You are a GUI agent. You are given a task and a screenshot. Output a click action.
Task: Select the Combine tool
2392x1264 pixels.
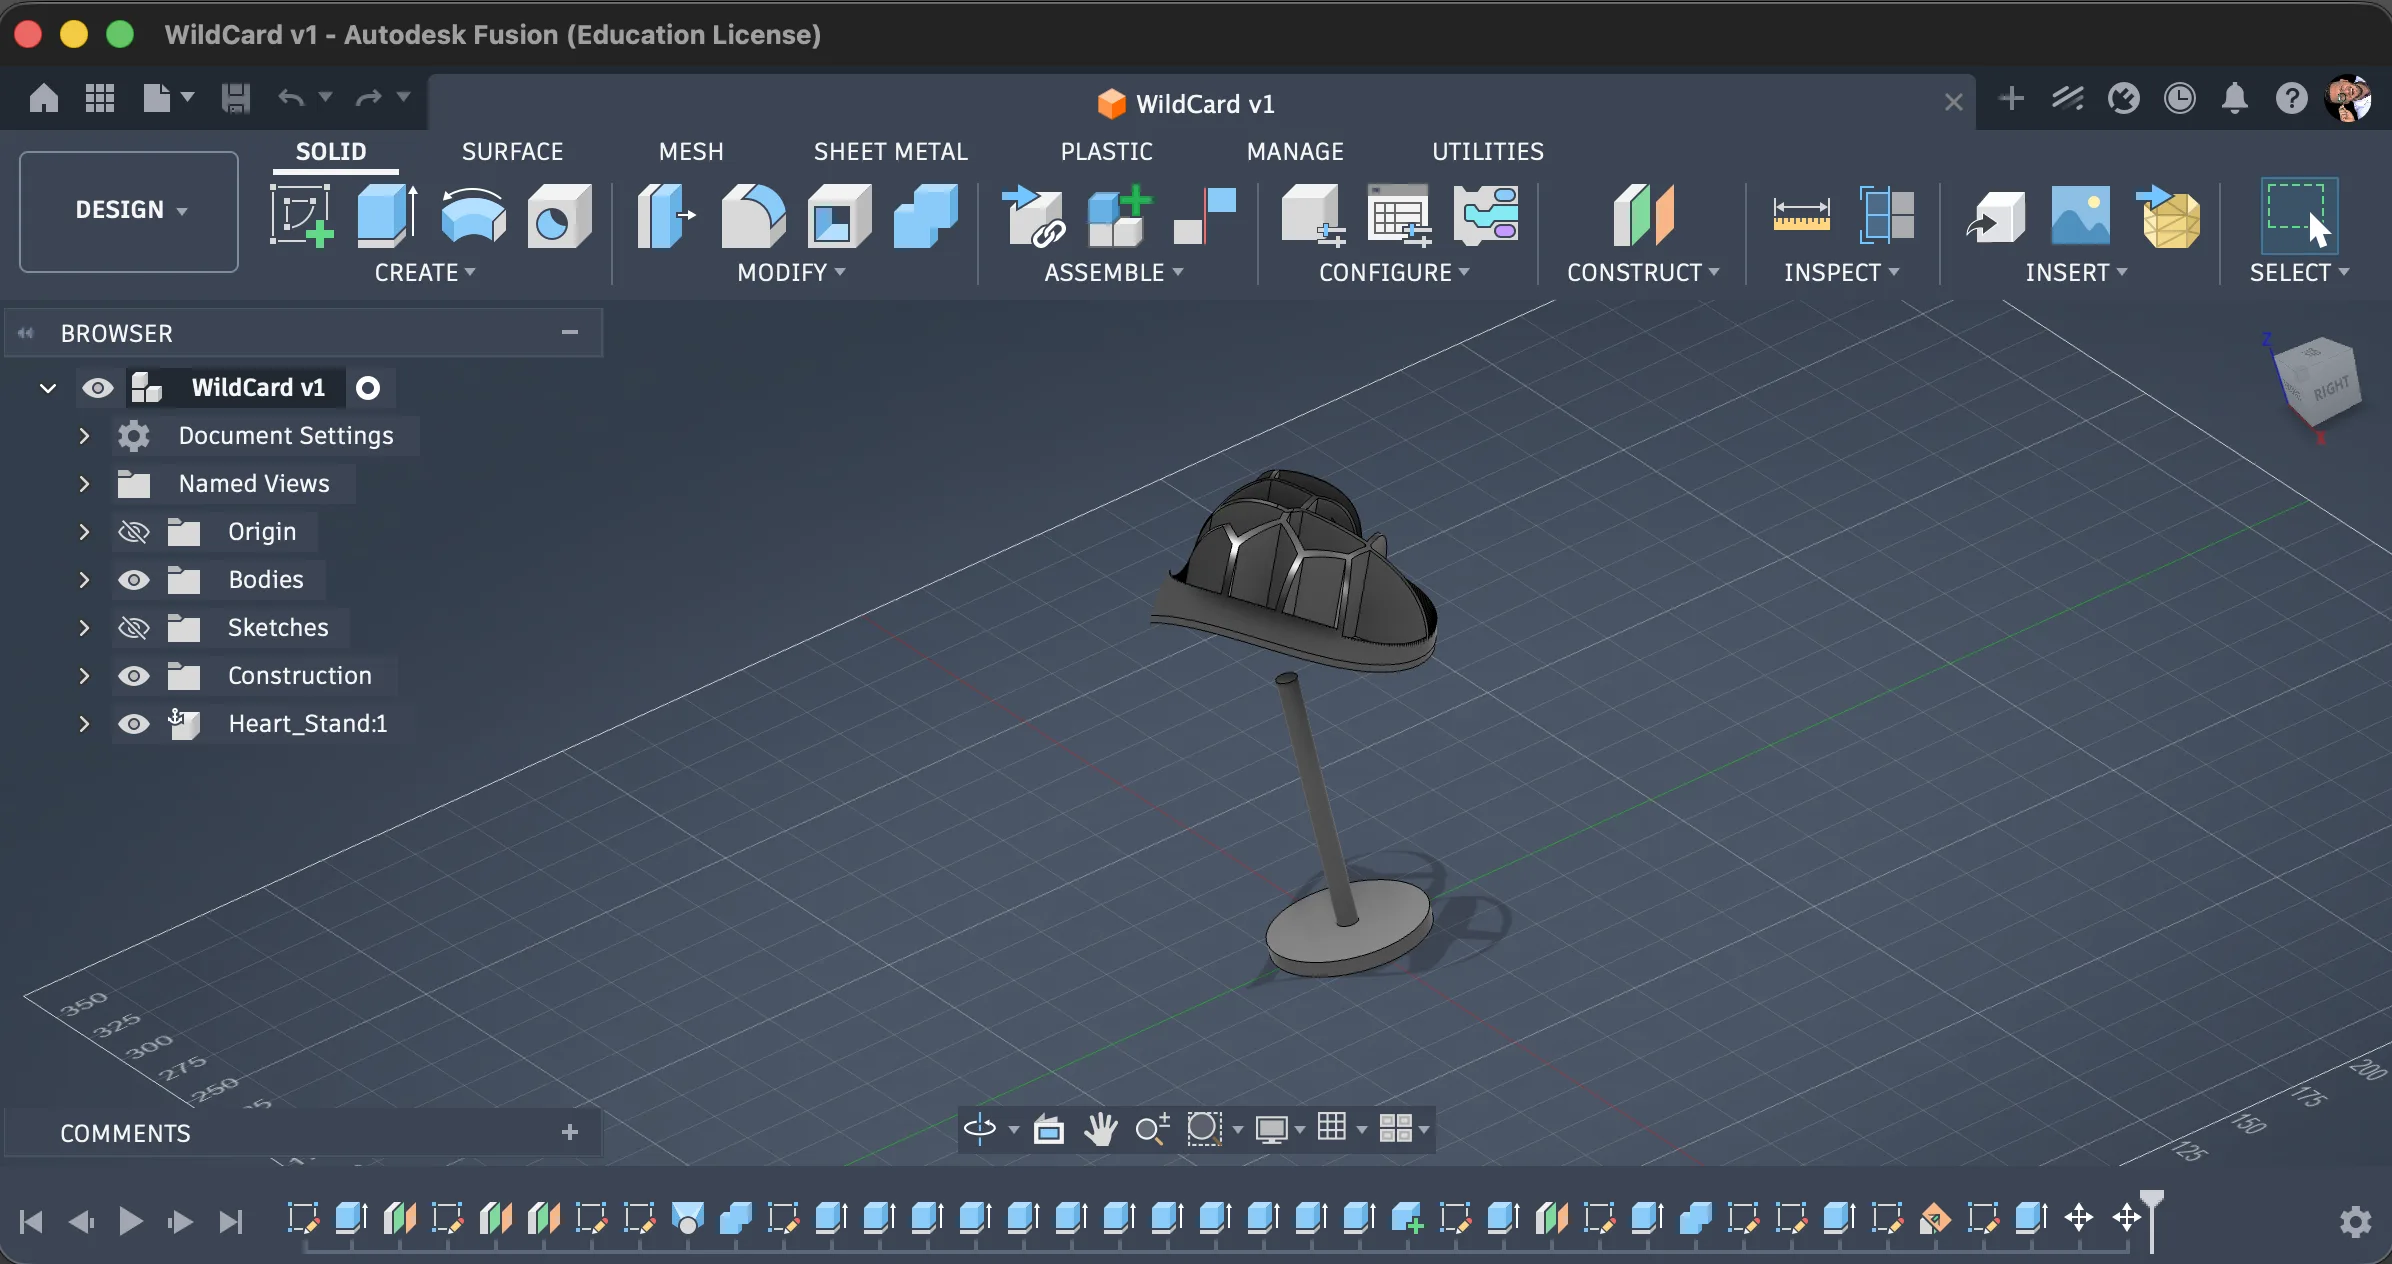tap(926, 215)
